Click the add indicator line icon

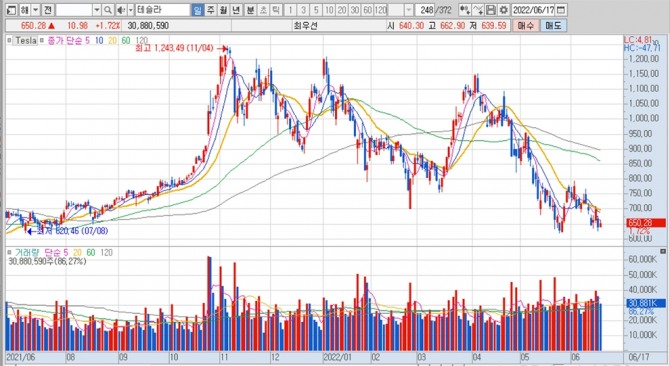[478, 10]
